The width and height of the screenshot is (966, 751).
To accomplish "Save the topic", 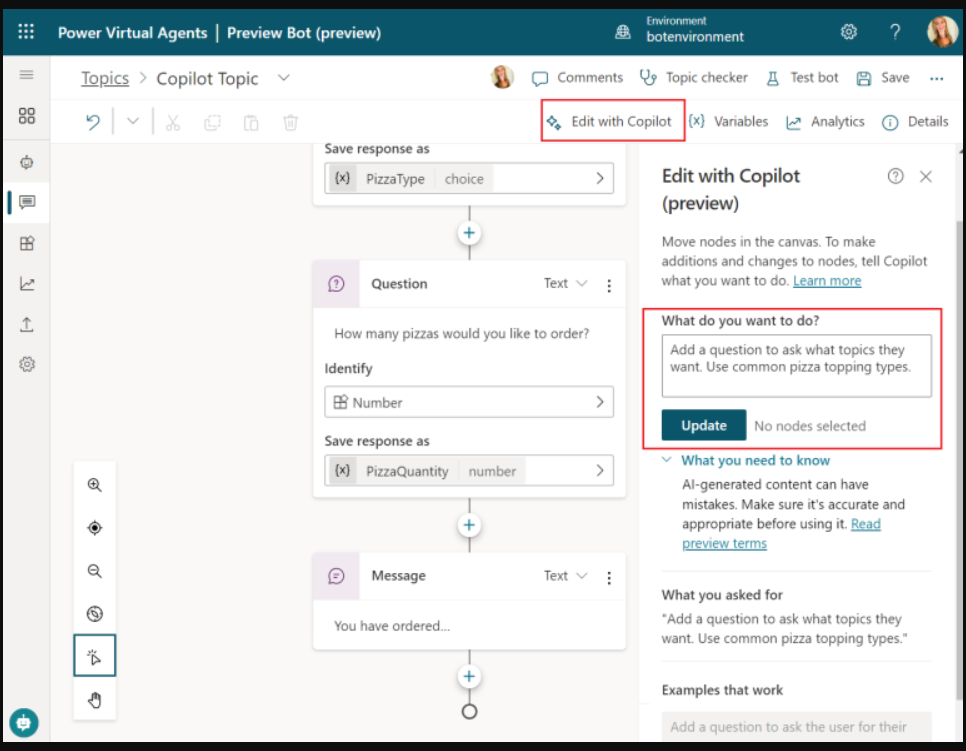I will click(883, 78).
